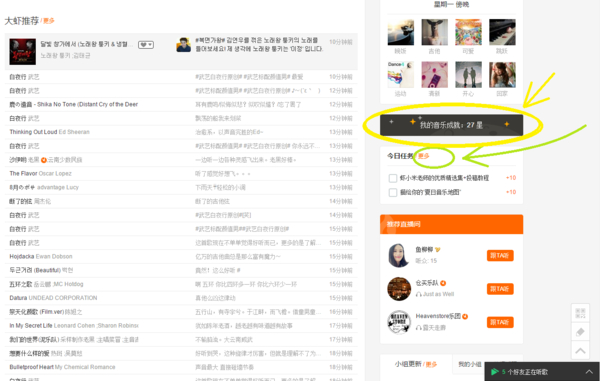Switch to the 小组更新 tab
This screenshot has width=600, height=381.
(408, 364)
